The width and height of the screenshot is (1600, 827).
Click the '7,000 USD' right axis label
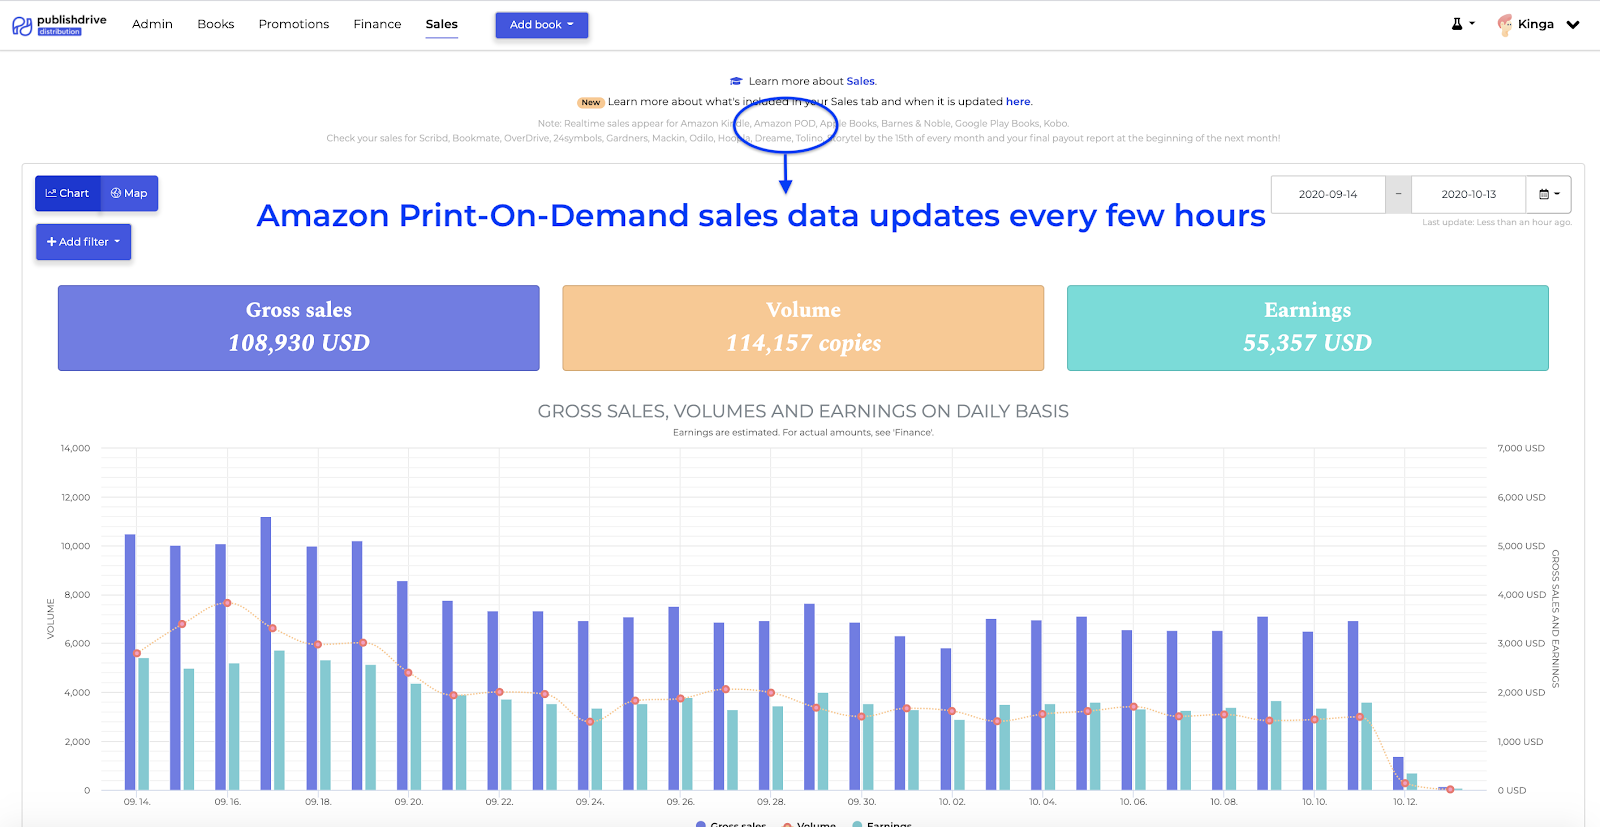1521,448
